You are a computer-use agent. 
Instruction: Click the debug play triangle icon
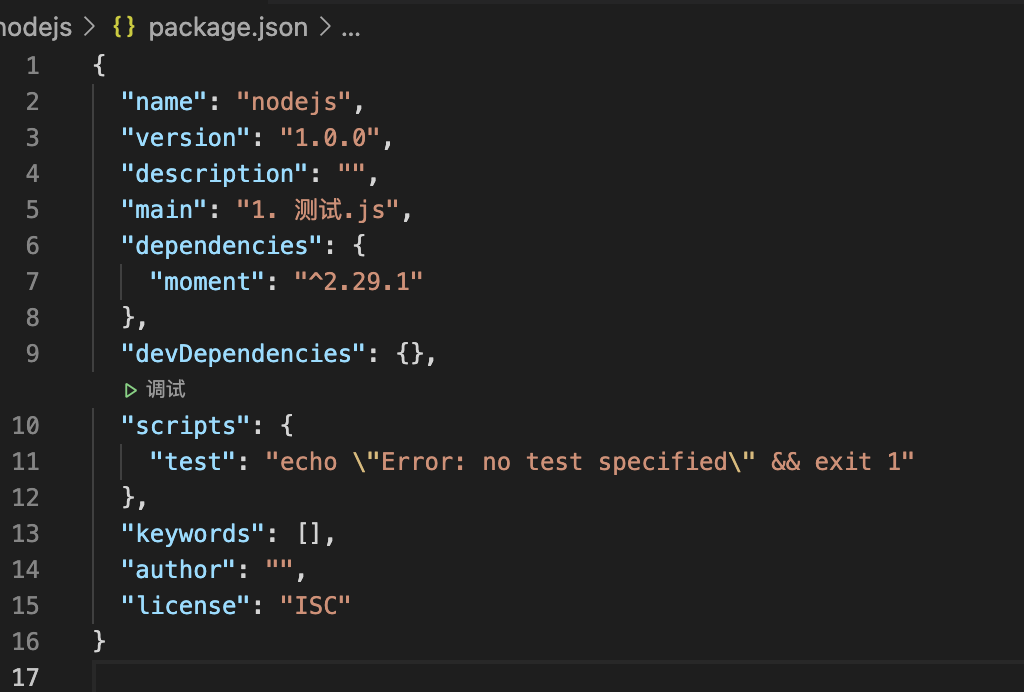tap(129, 390)
